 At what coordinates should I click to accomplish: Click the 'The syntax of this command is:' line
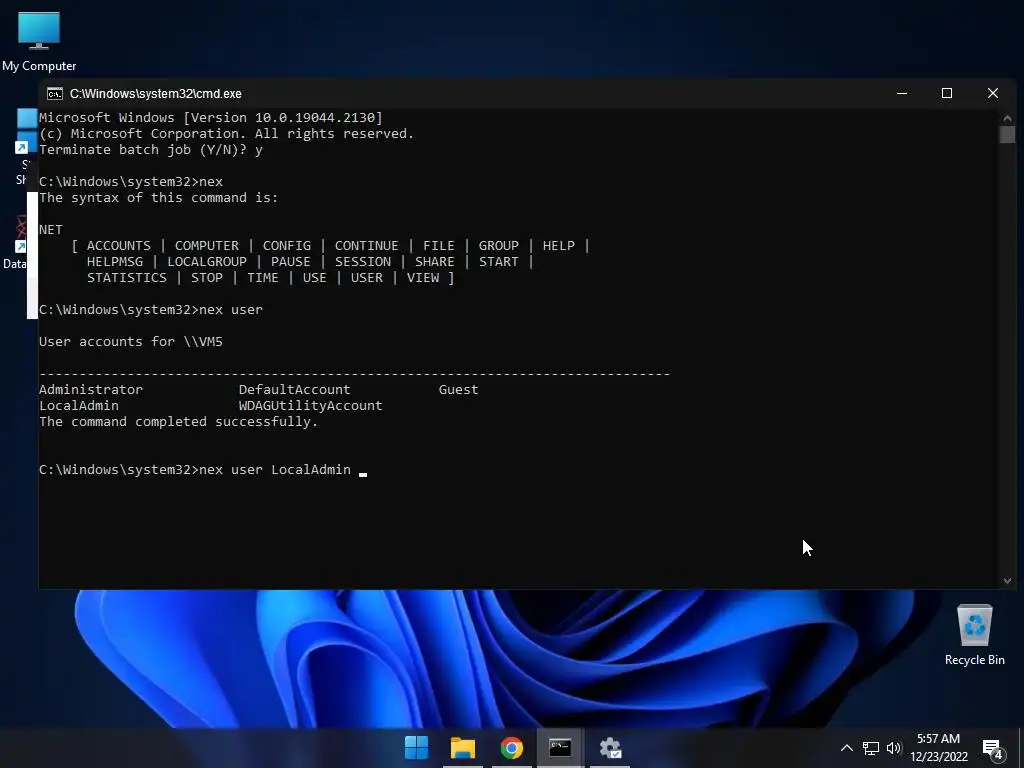tap(159, 198)
